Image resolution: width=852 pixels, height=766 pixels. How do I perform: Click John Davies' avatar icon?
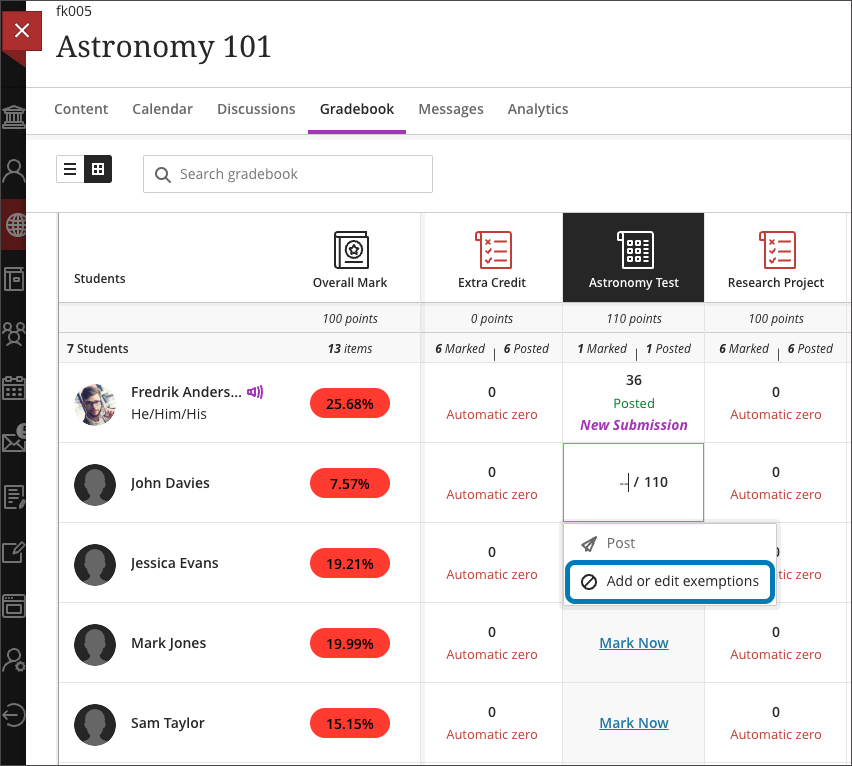tap(95, 483)
